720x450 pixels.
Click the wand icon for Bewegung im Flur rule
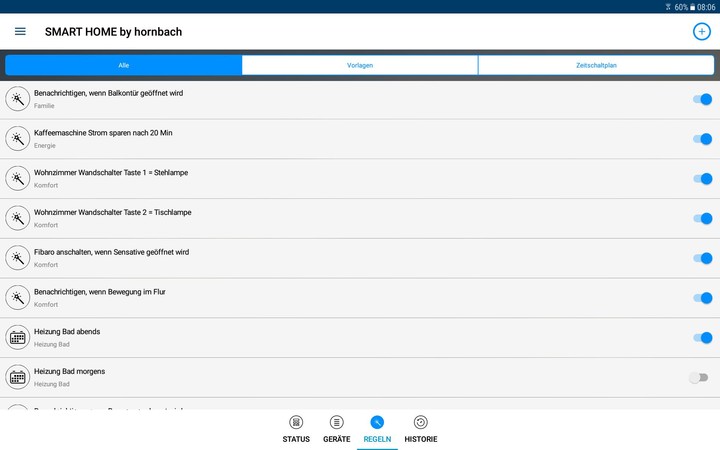(17, 298)
